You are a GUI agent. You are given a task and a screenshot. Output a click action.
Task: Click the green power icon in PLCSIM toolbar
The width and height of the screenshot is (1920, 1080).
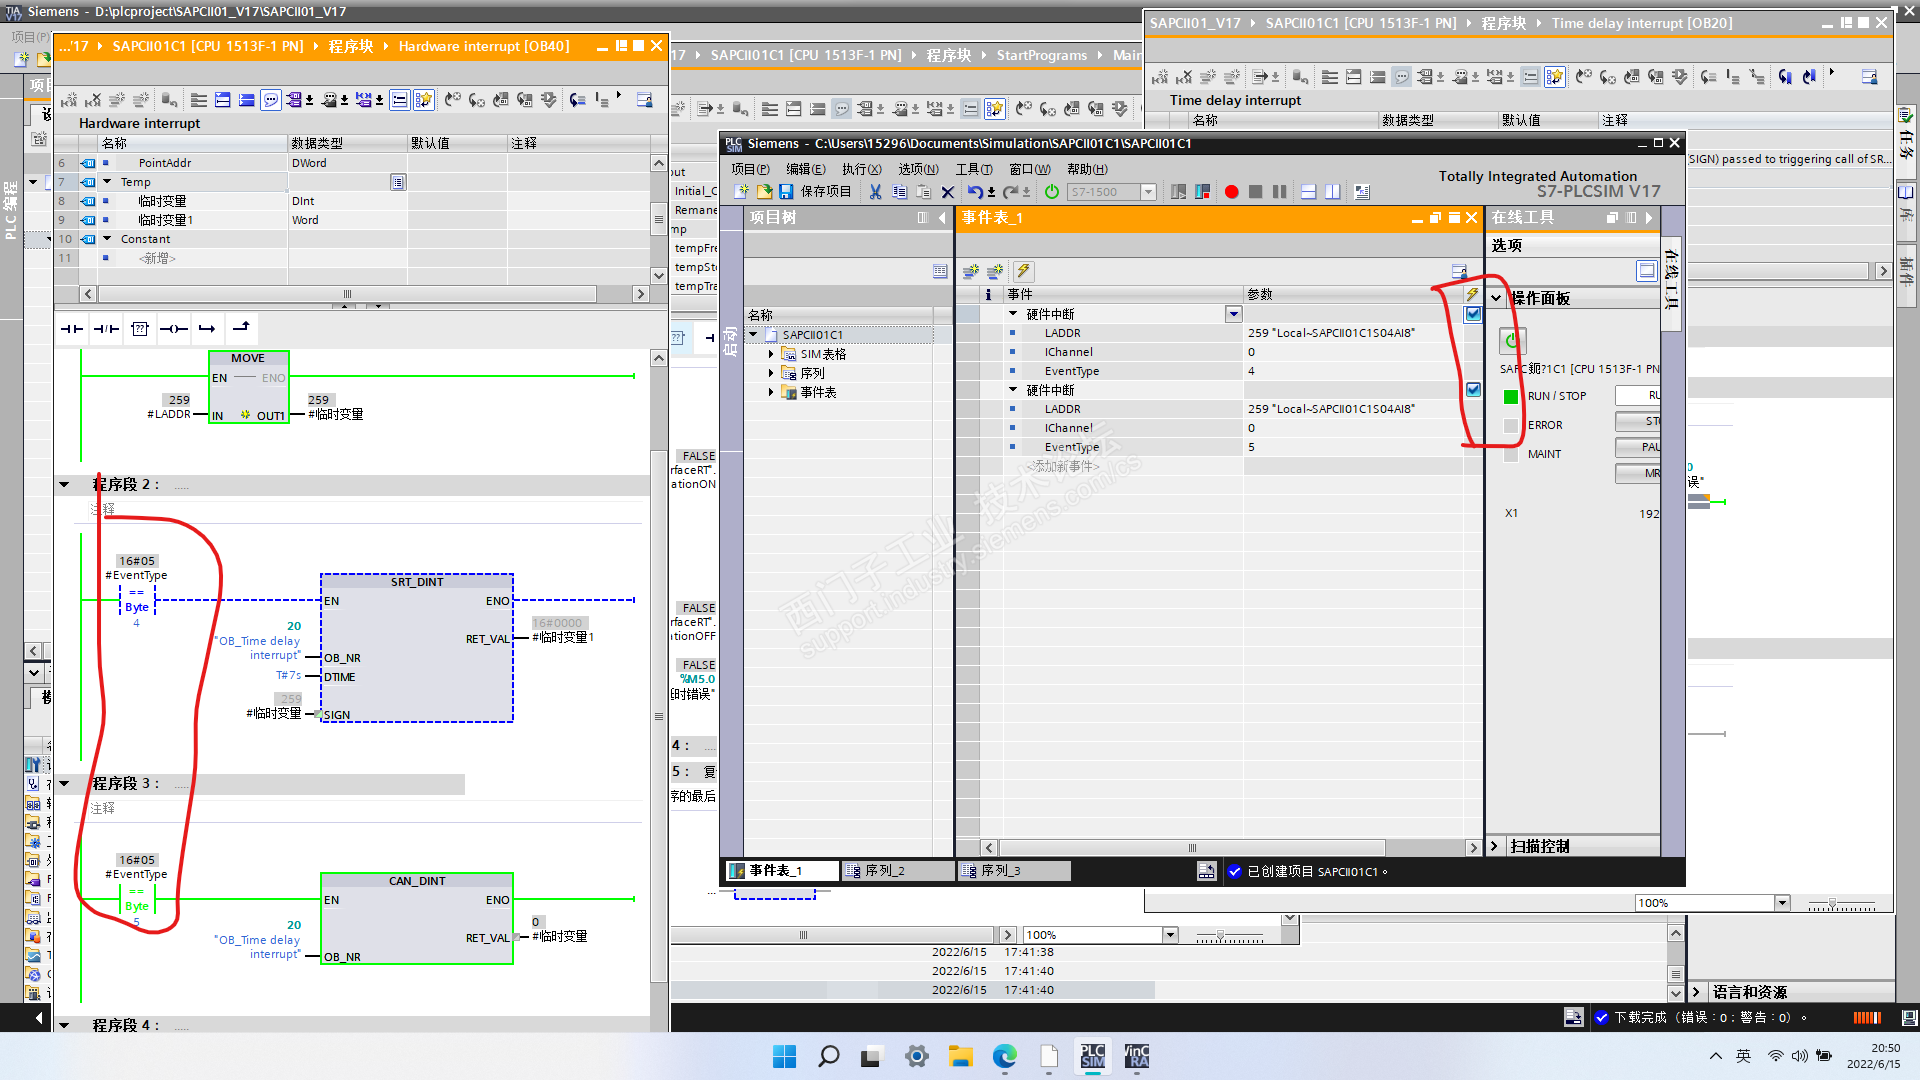[1052, 192]
